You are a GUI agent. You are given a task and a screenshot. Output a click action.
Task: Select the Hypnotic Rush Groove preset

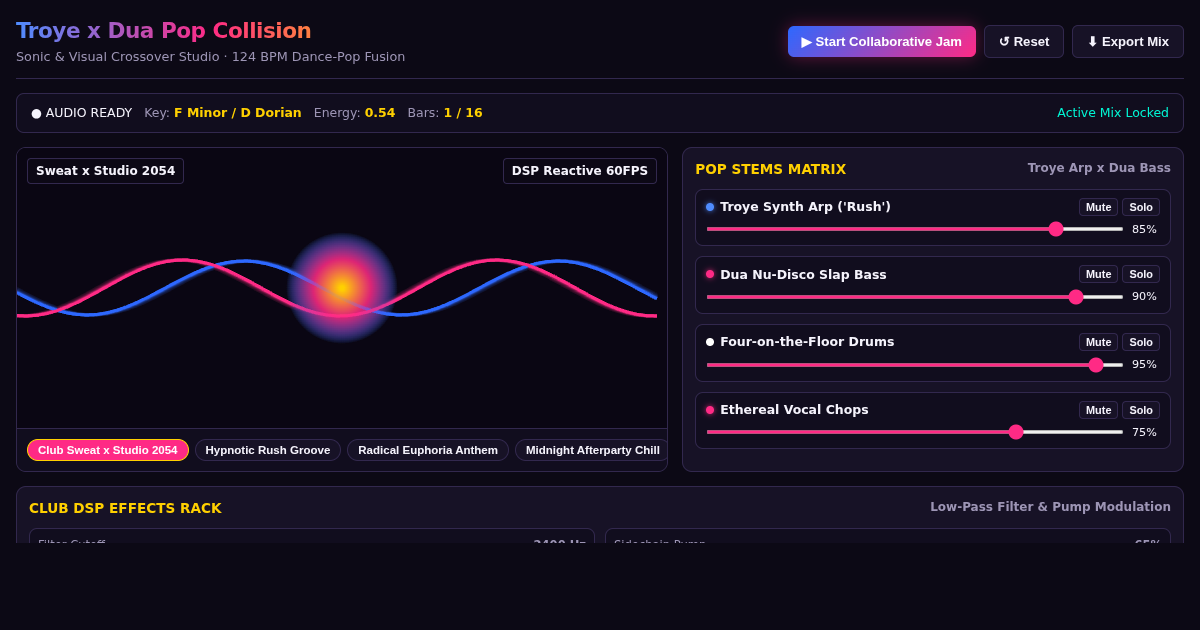coord(268,450)
